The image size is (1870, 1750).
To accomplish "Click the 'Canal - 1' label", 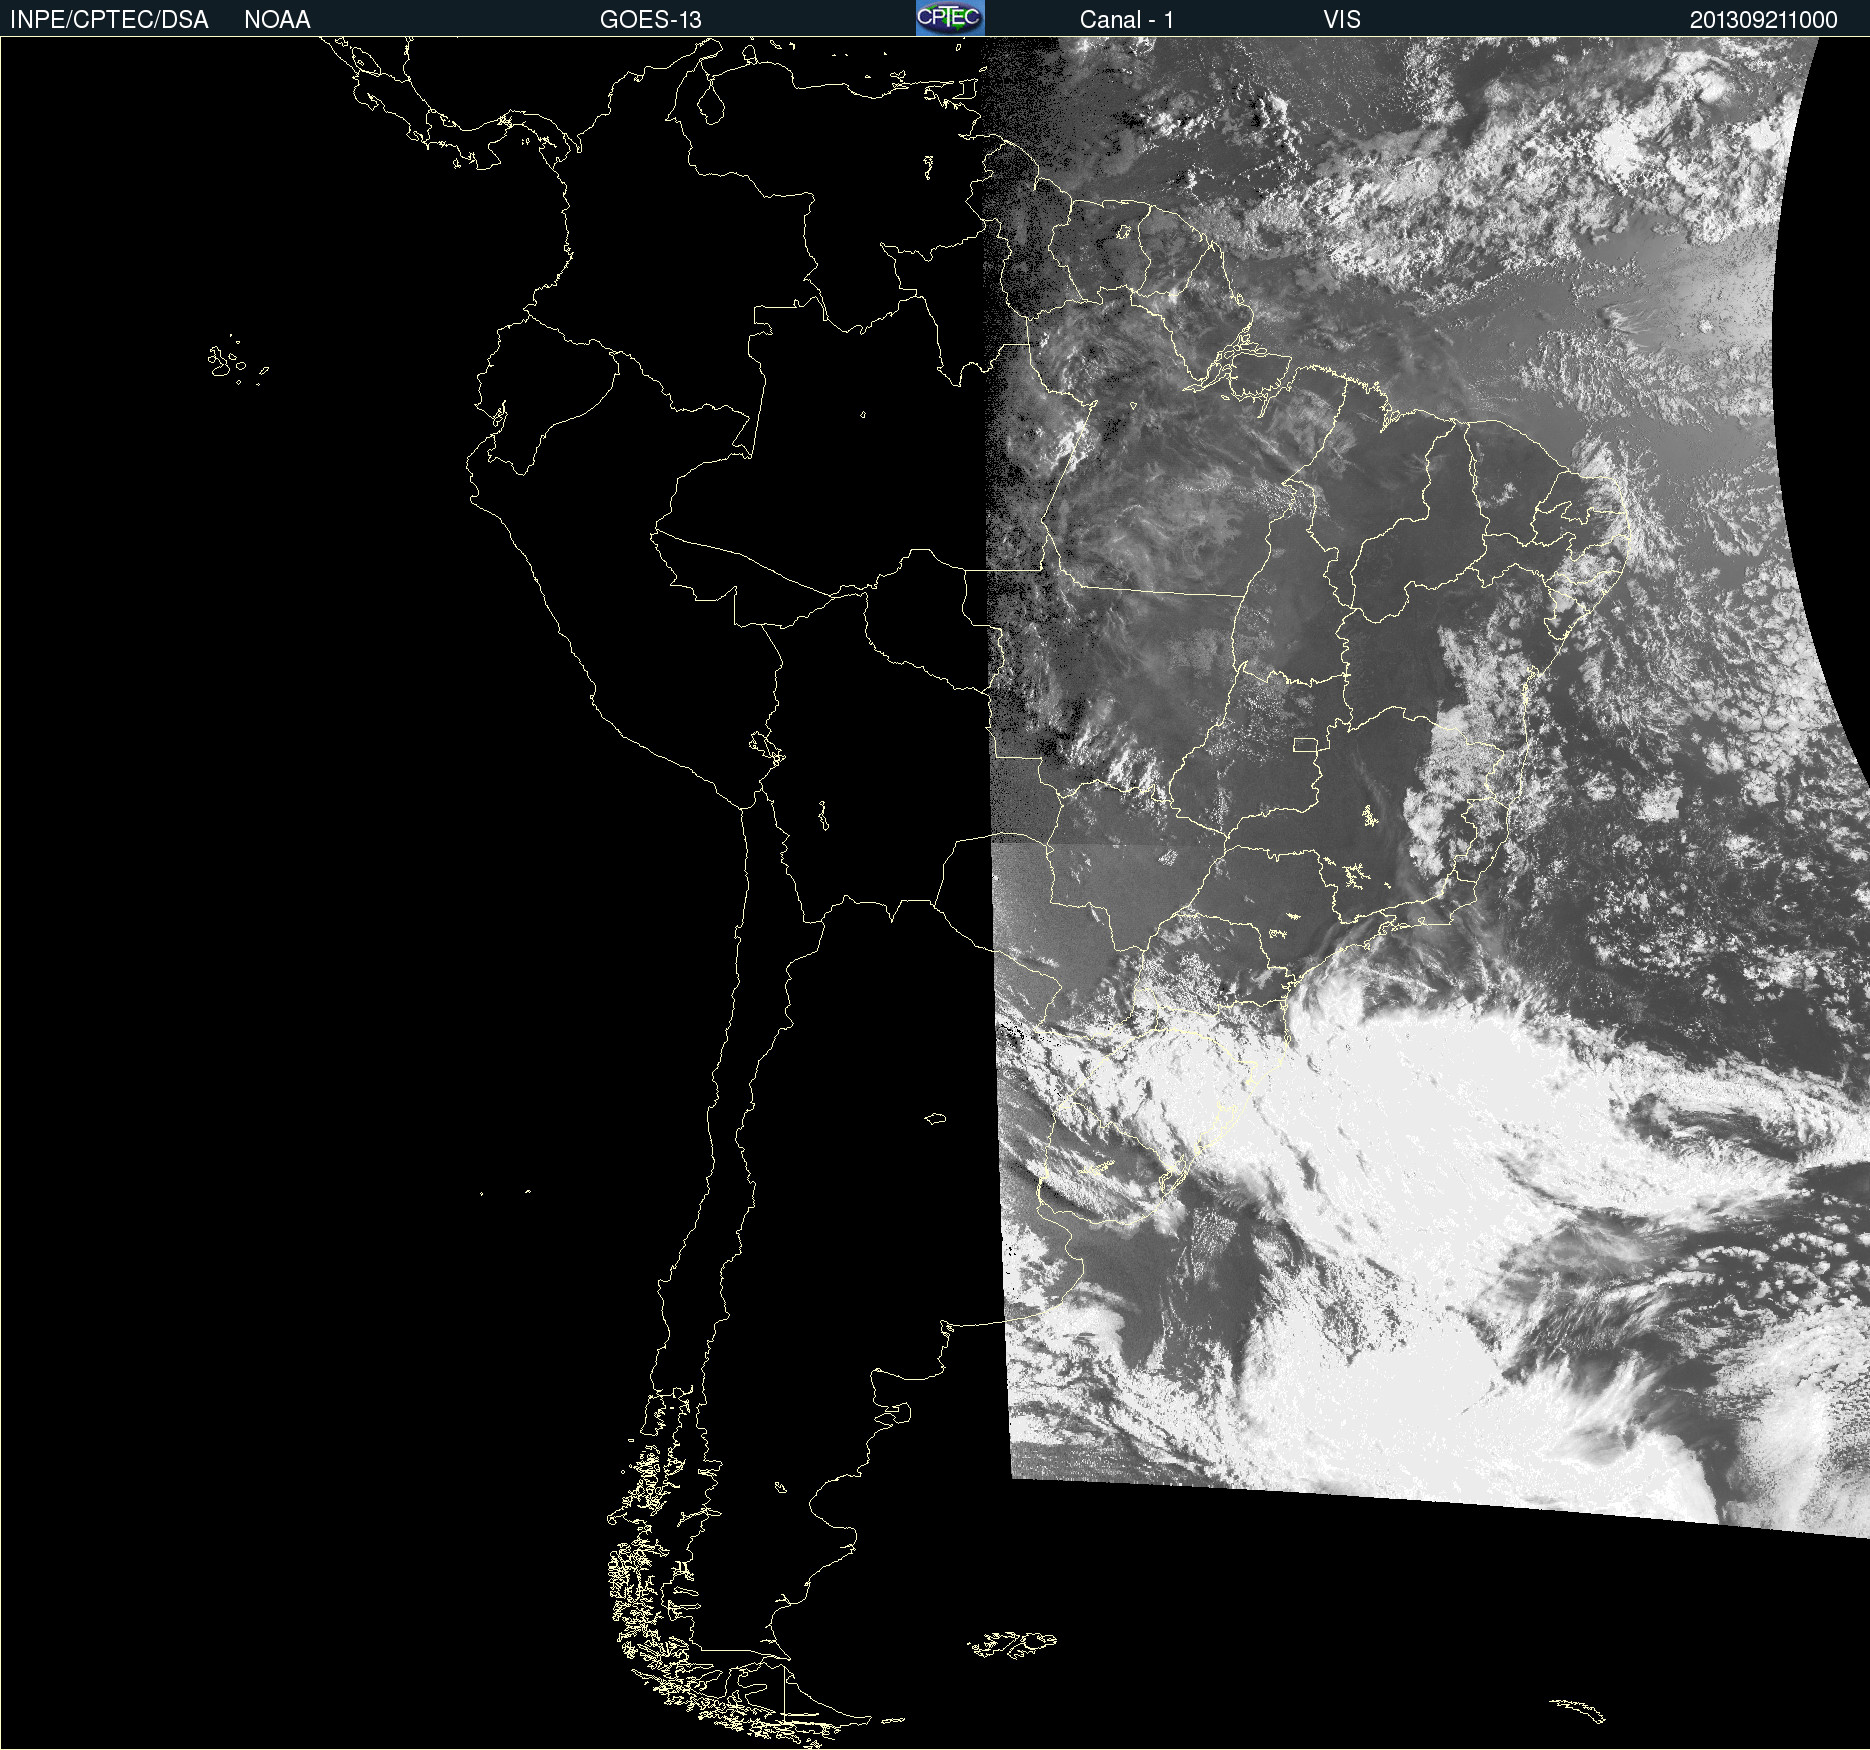I will point(1127,20).
